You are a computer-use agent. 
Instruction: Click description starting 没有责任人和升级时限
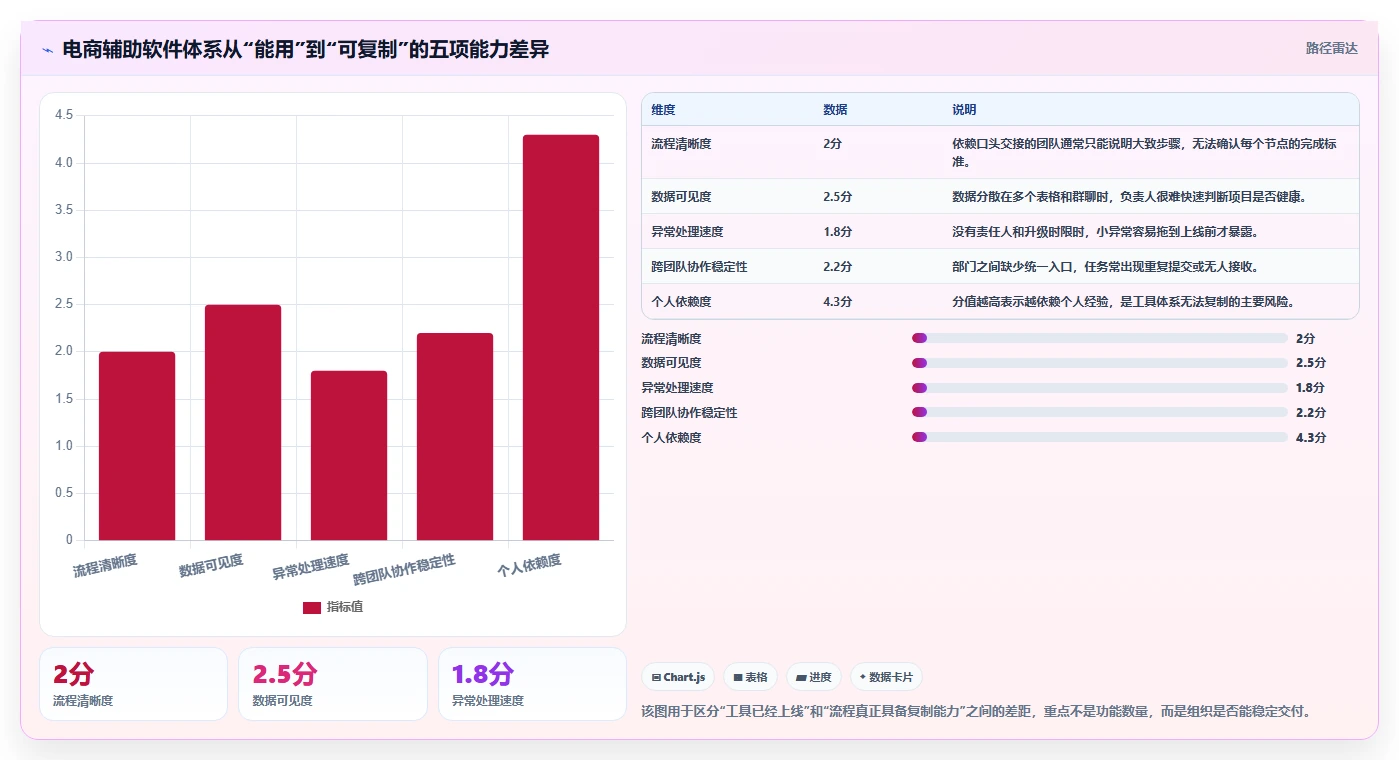pyautogui.click(x=1105, y=232)
